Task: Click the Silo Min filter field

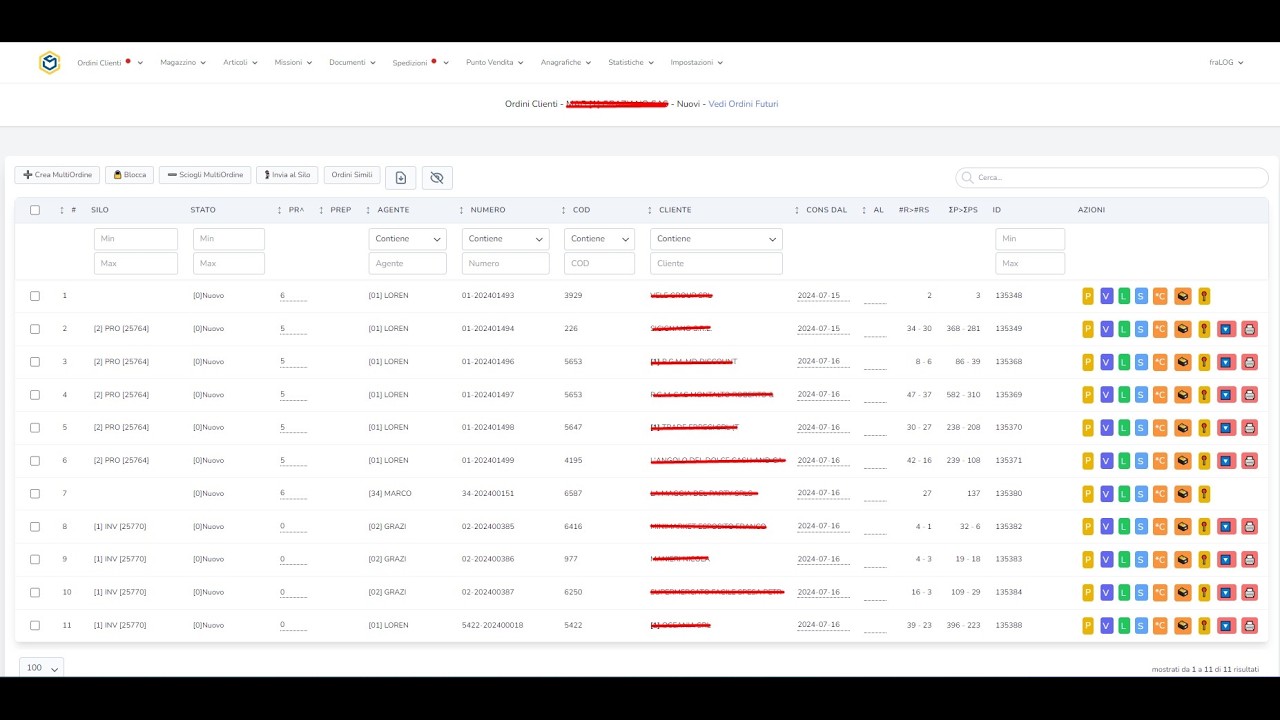Action: pyautogui.click(x=136, y=239)
